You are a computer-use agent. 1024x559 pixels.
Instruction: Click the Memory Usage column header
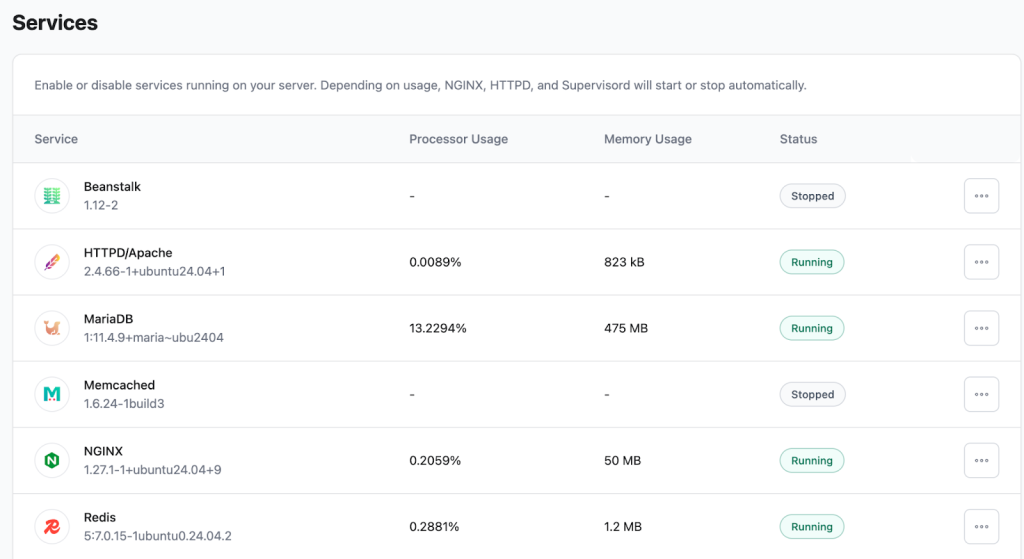[647, 139]
